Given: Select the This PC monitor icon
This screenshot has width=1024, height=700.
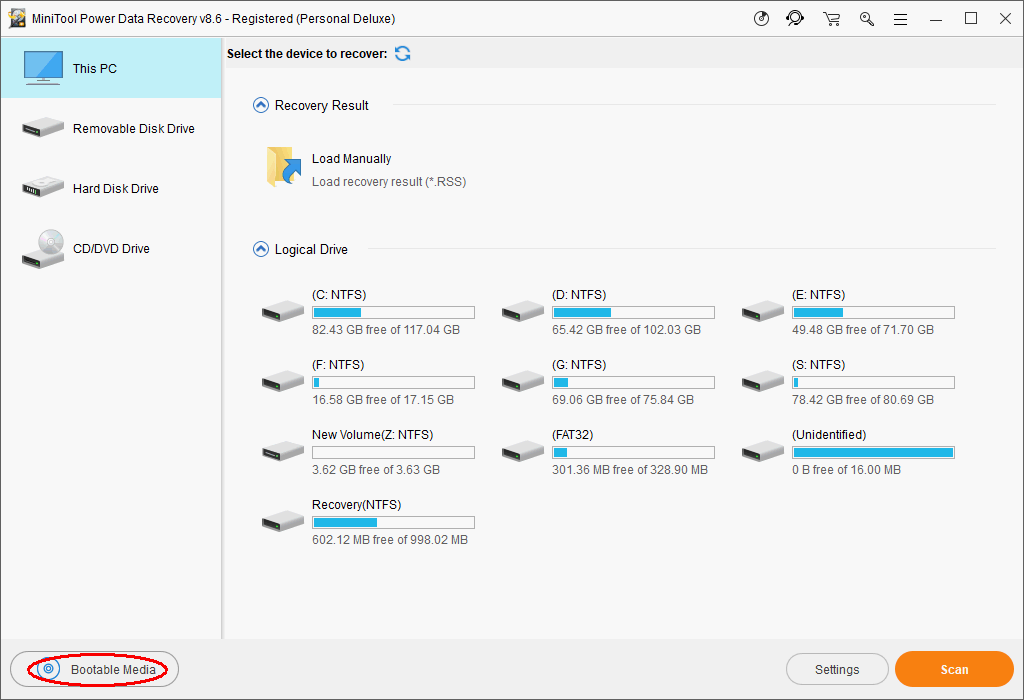Looking at the screenshot, I should click(x=43, y=68).
